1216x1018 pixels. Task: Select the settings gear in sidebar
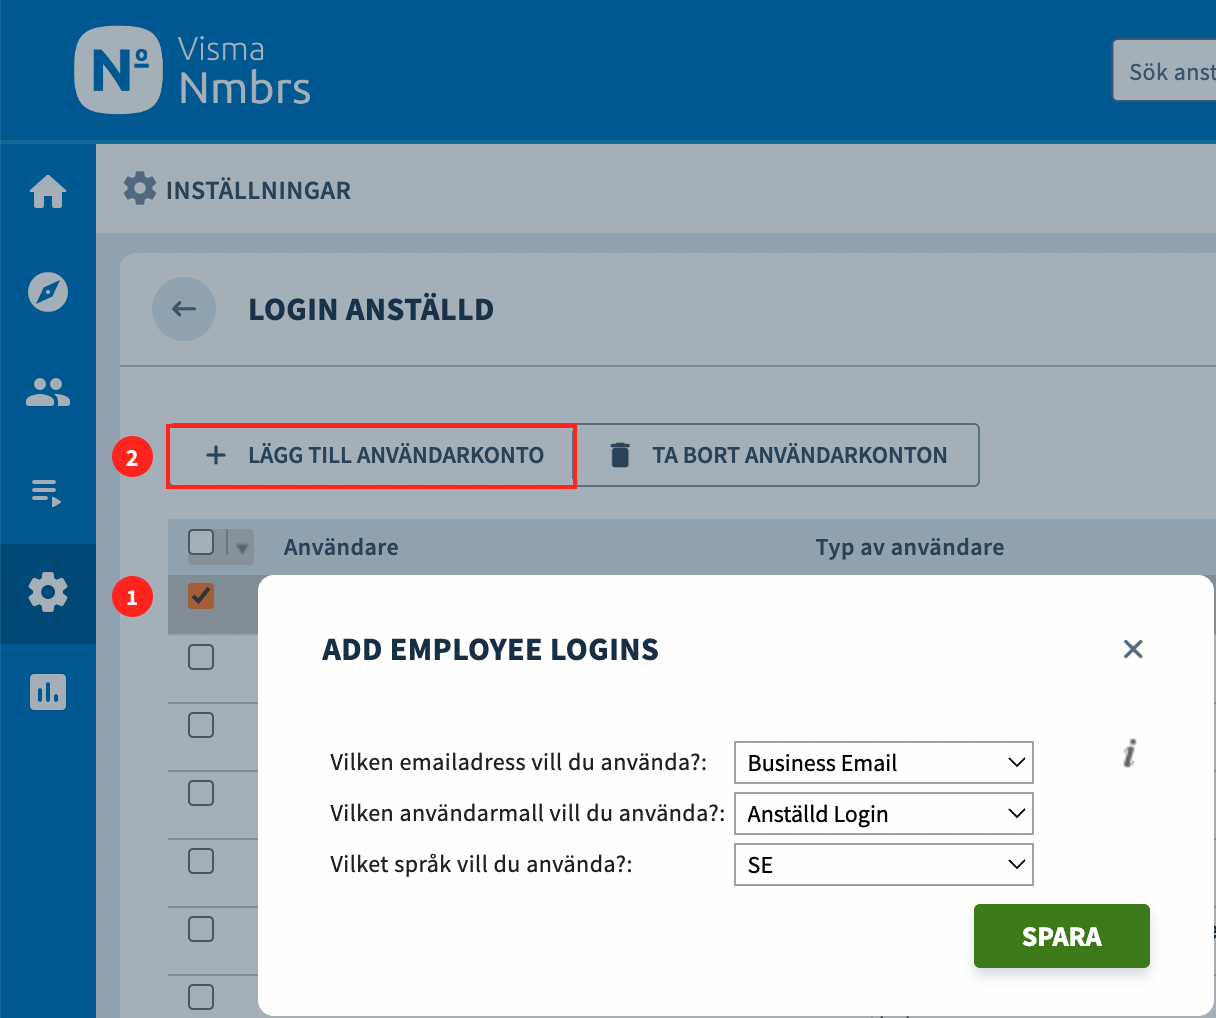(48, 592)
